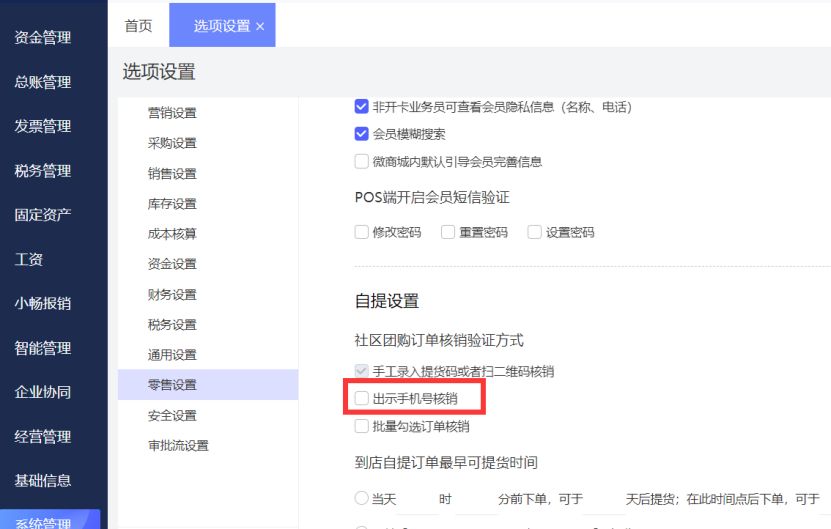The width and height of the screenshot is (831, 529).
Task: Close the 选项设置 tab
Action: point(260,27)
